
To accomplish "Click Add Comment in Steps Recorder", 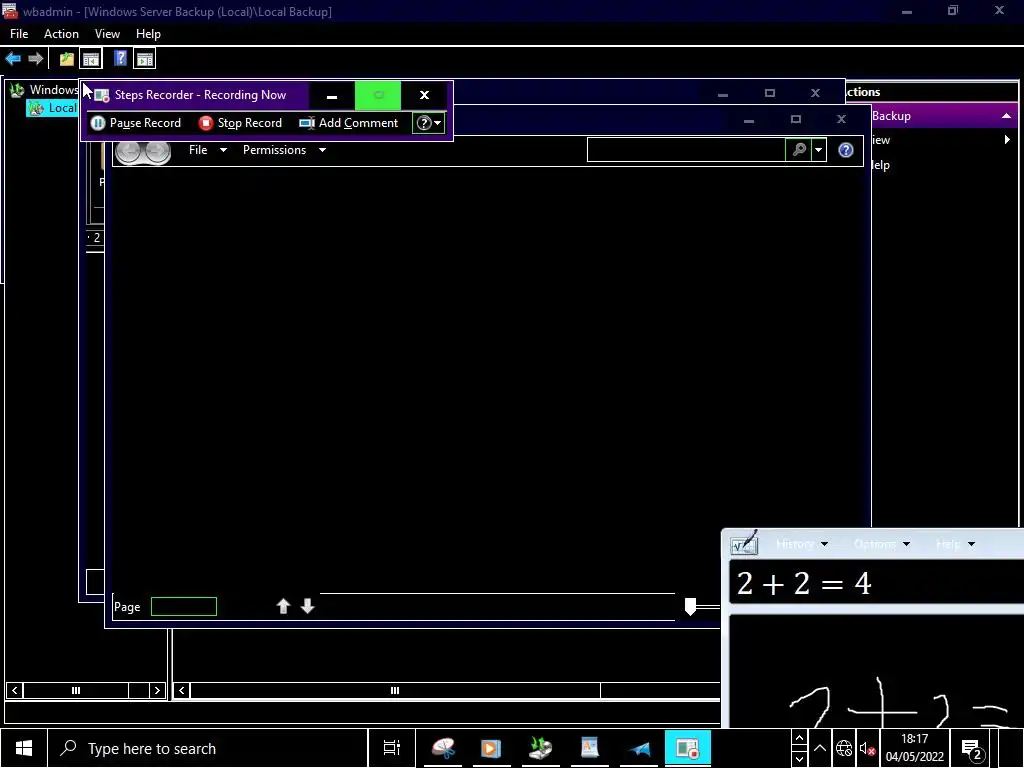I will click(349, 123).
